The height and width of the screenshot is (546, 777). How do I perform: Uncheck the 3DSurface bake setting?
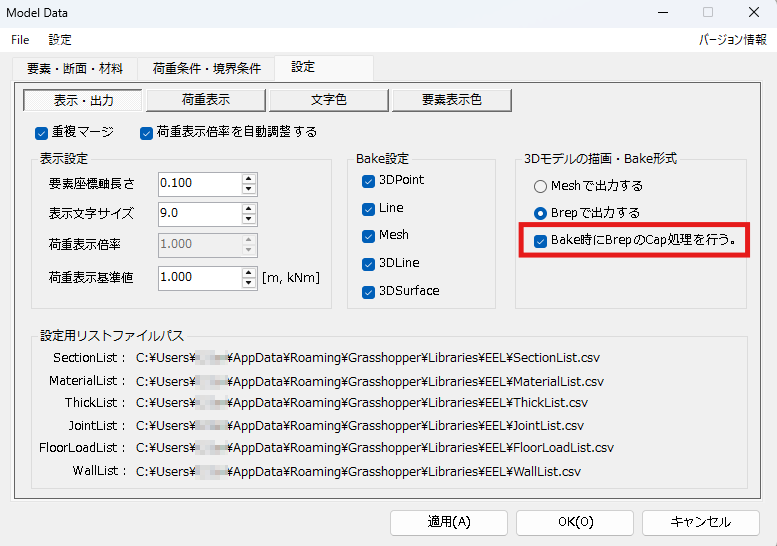[x=368, y=291]
